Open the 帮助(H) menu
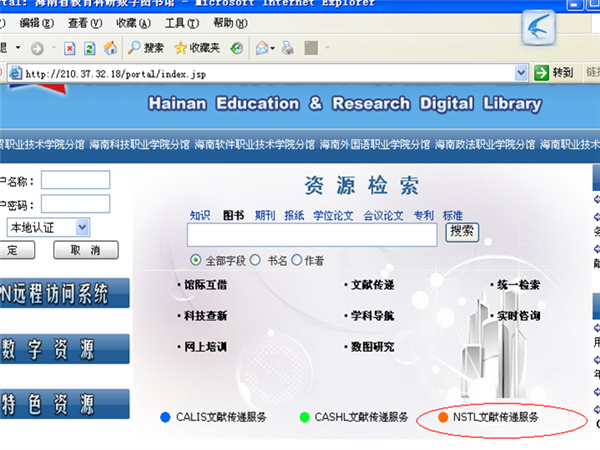600x450 pixels. click(x=231, y=23)
